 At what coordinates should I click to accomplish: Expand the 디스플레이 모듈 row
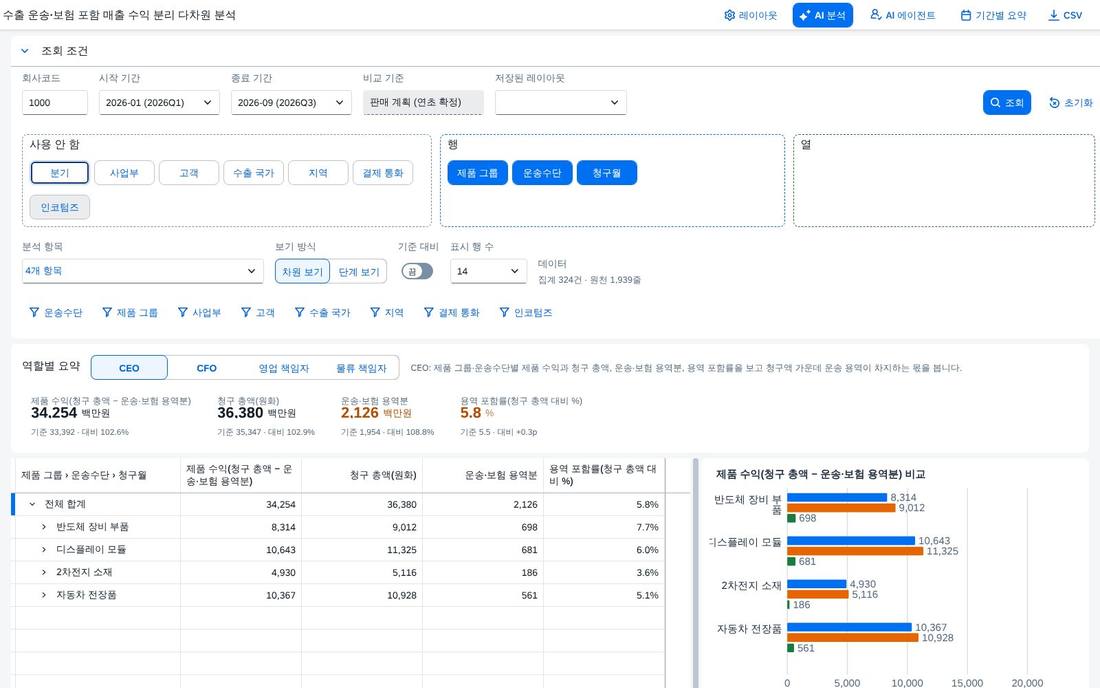tap(43, 549)
